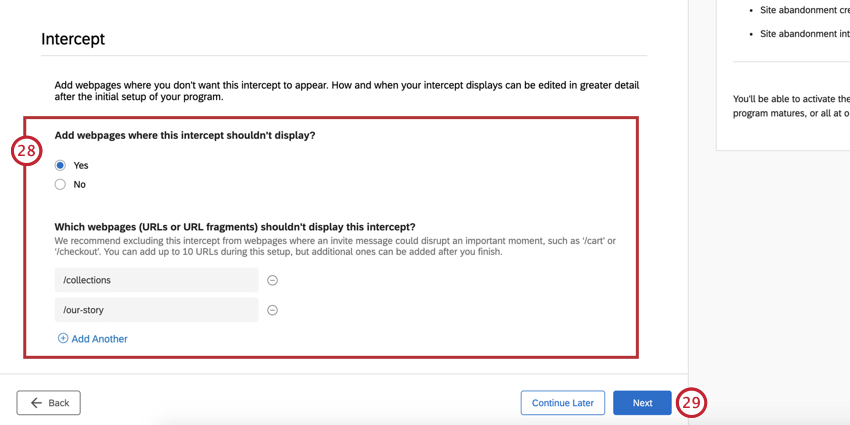Click the "Add webpages where this intercept shouldn't display?" heading

(185, 136)
